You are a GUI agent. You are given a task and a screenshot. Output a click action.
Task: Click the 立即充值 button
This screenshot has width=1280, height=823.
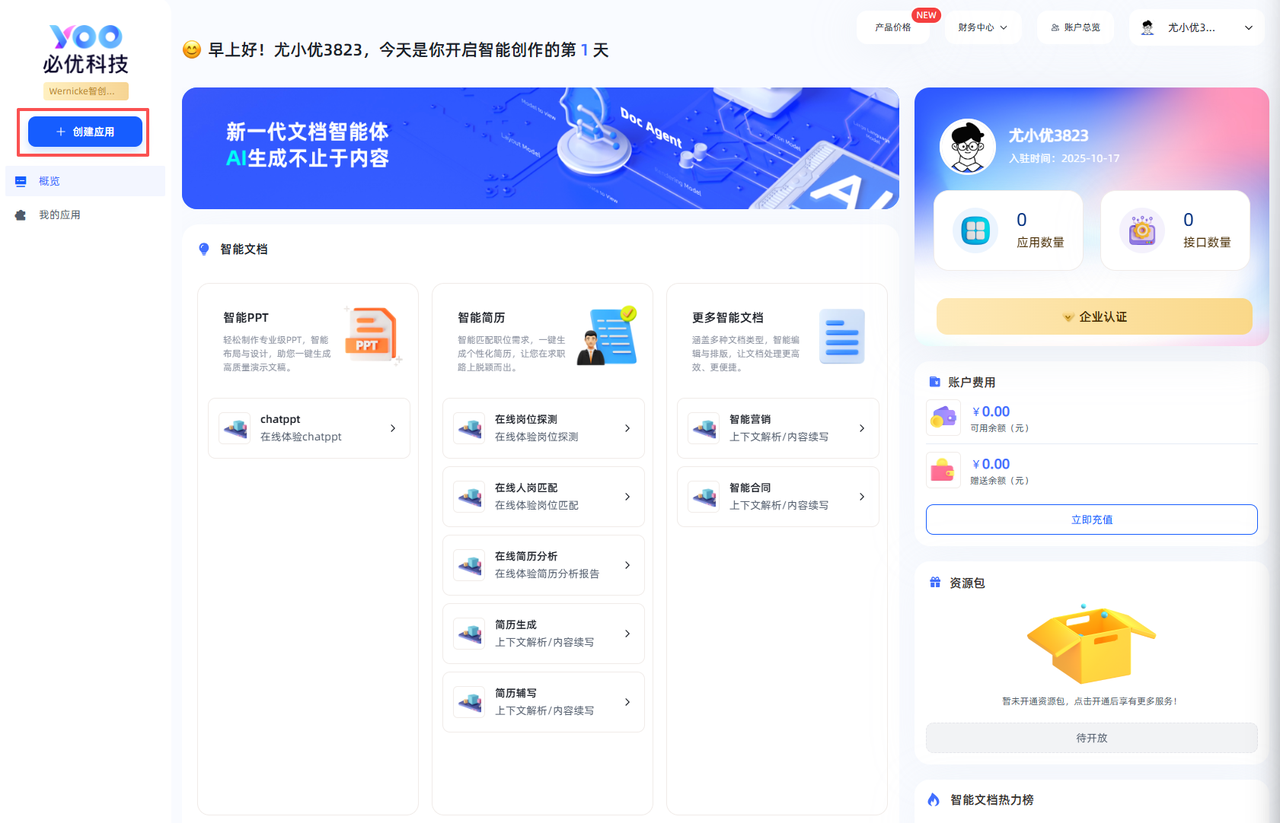(1091, 519)
